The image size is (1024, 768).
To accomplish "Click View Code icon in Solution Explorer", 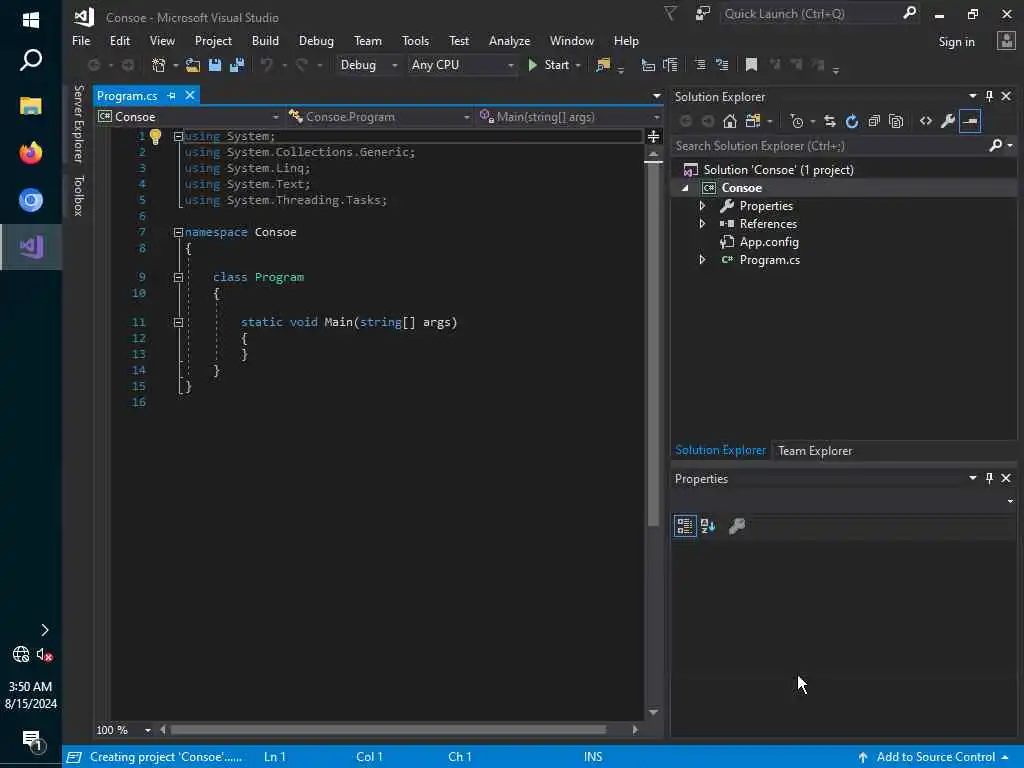I will pyautogui.click(x=926, y=121).
